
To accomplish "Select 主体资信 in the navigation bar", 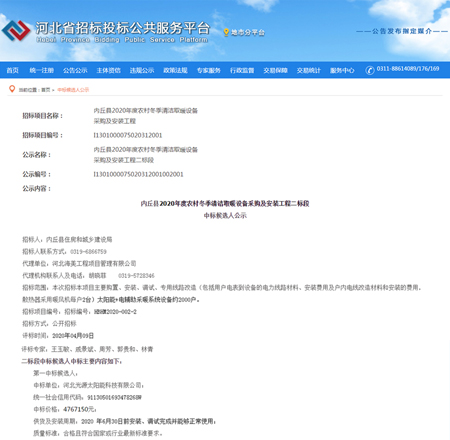I will click(x=108, y=70).
